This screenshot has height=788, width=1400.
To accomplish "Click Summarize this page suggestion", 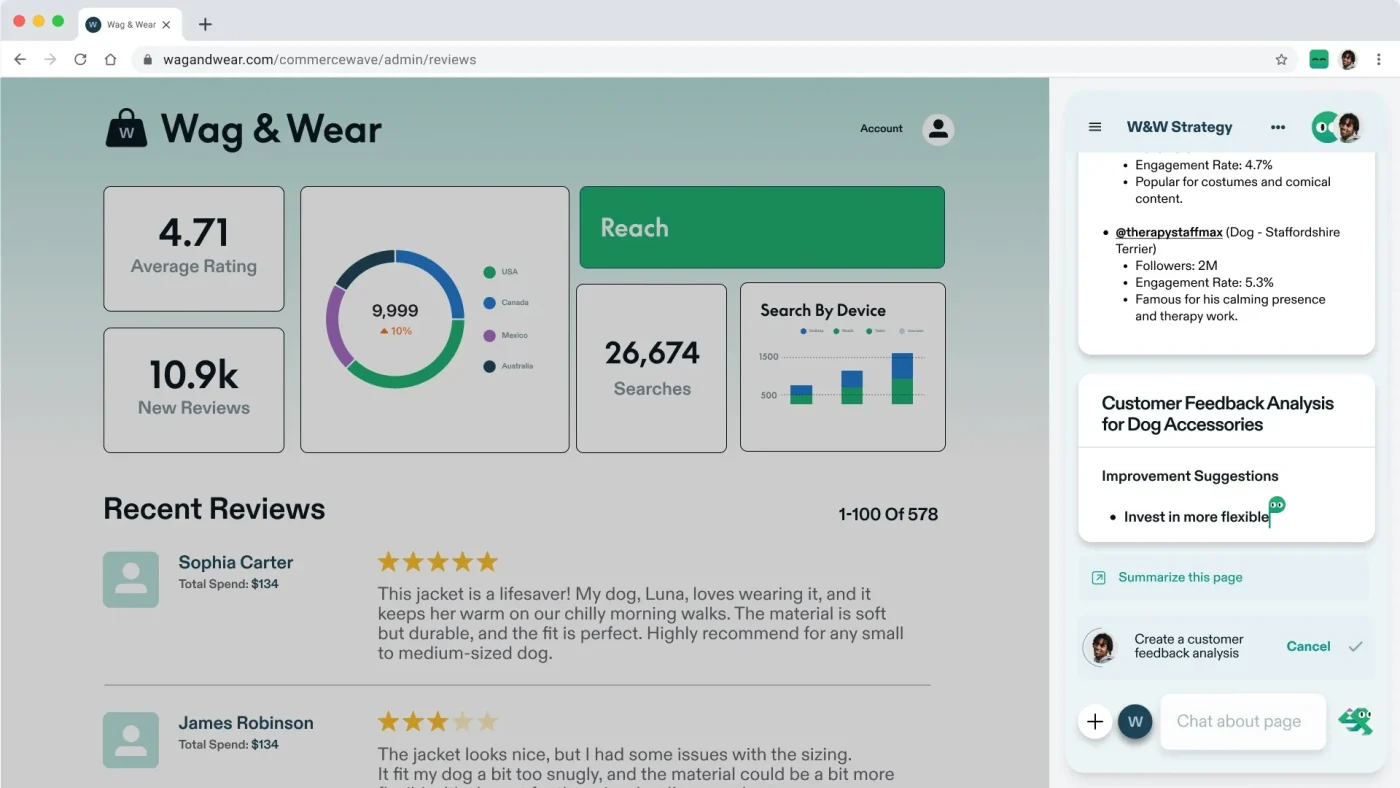I will pos(1180,578).
